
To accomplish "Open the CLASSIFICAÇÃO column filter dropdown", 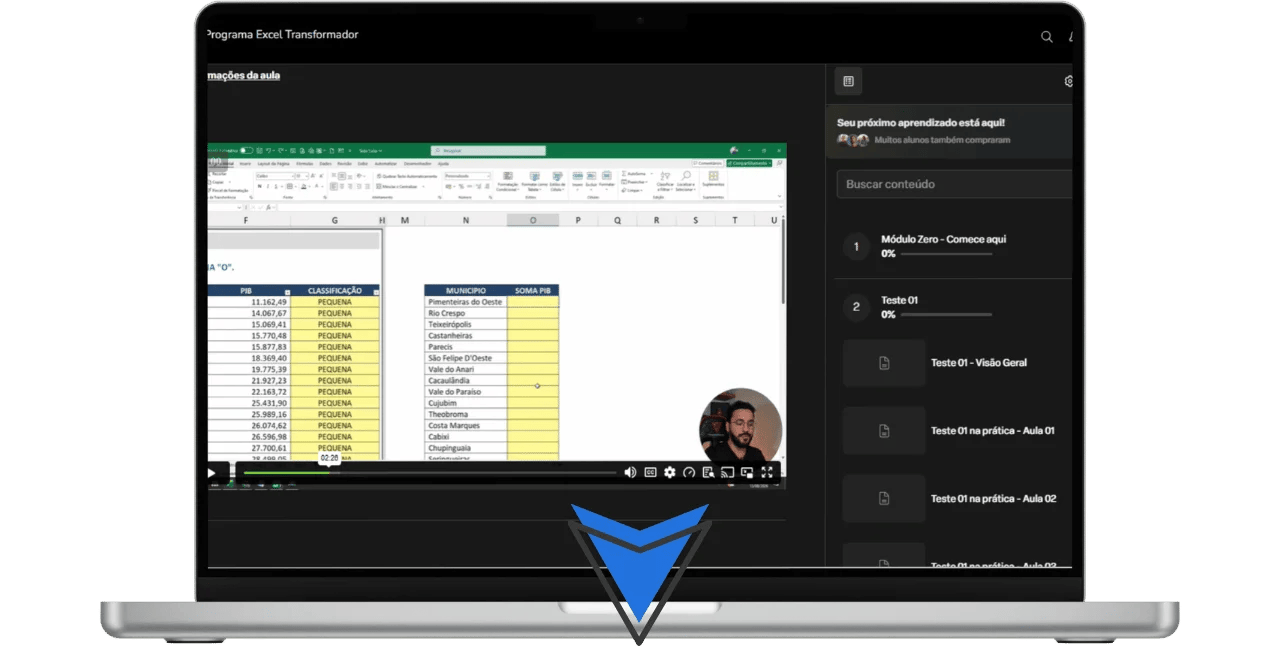I will click(x=376, y=292).
